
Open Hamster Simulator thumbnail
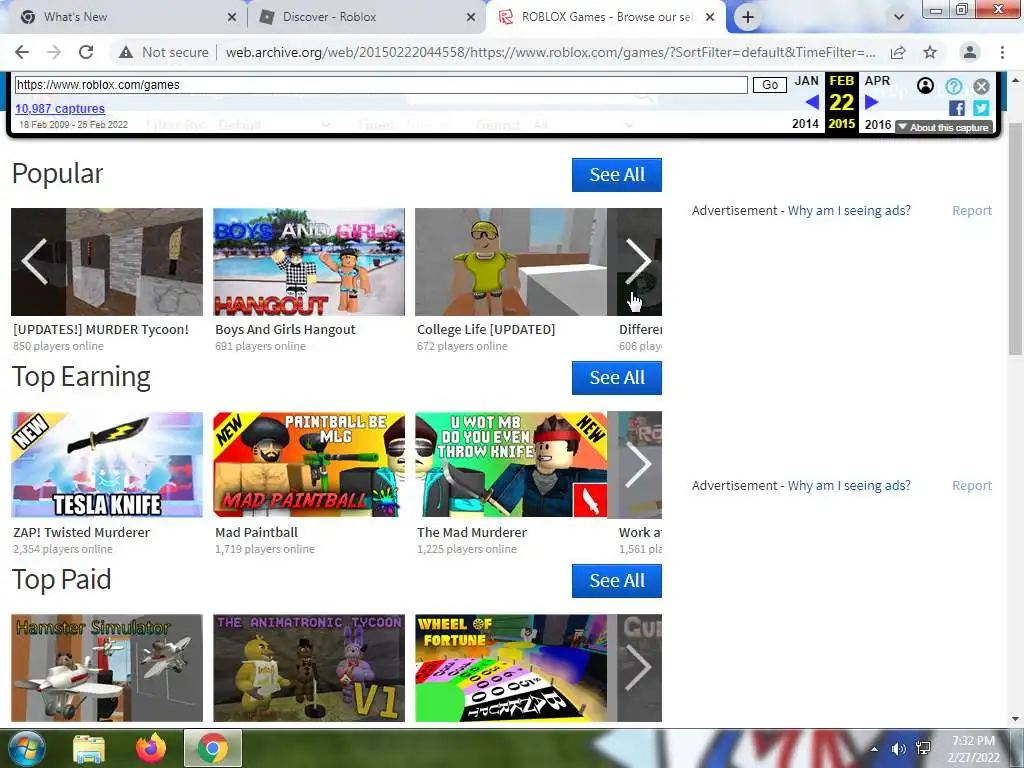pyautogui.click(x=107, y=667)
